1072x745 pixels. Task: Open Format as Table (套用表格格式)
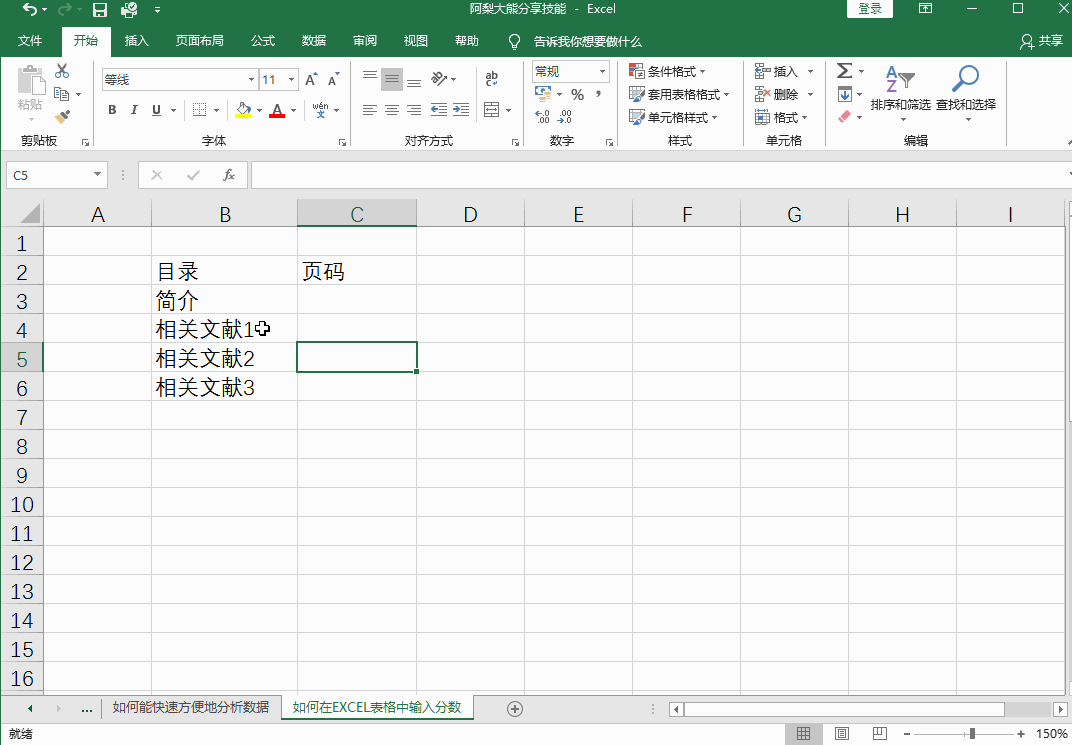(x=680, y=94)
